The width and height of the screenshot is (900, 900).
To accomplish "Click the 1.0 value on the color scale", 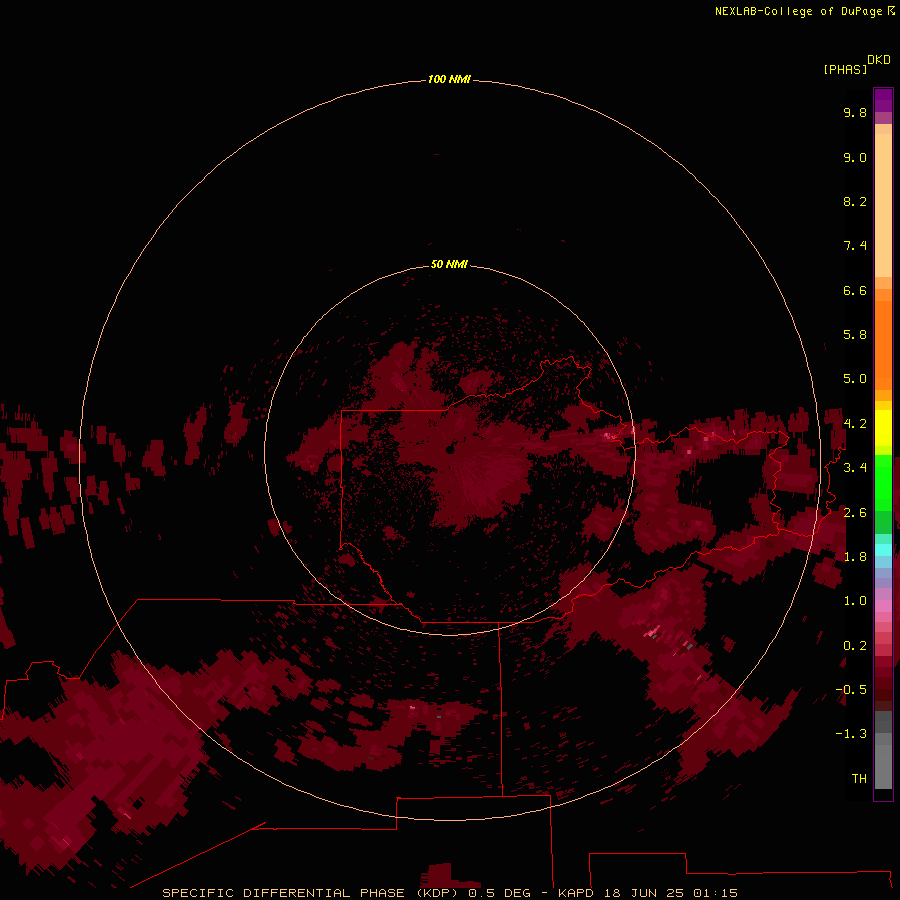I will point(855,601).
